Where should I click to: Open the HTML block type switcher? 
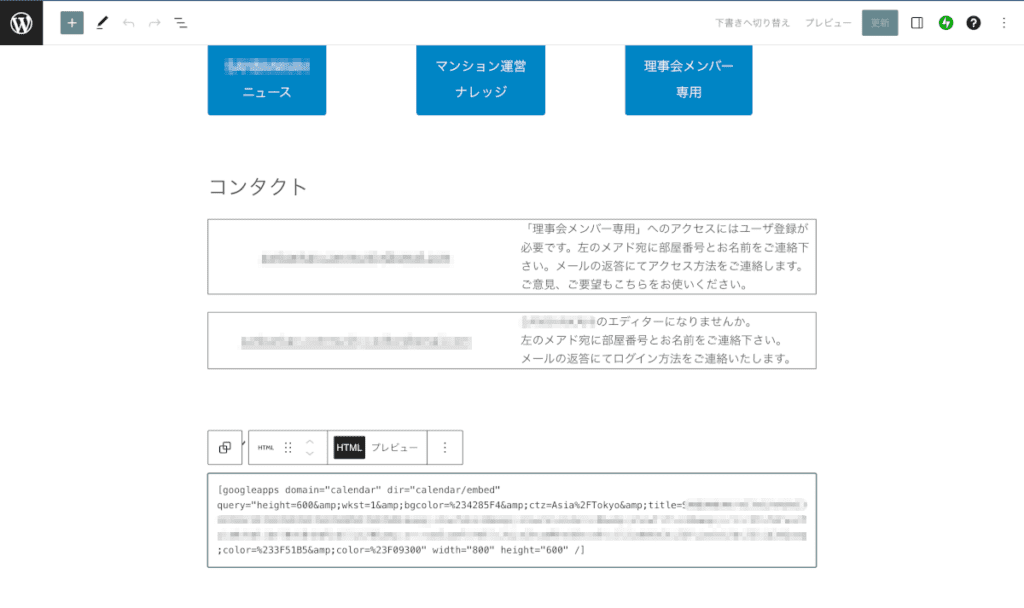[265, 447]
